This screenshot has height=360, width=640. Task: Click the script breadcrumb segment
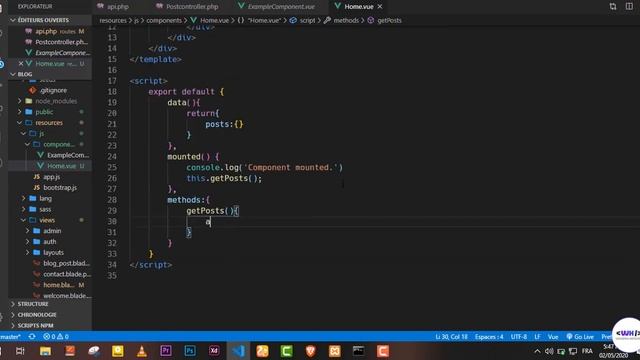pos(307,20)
